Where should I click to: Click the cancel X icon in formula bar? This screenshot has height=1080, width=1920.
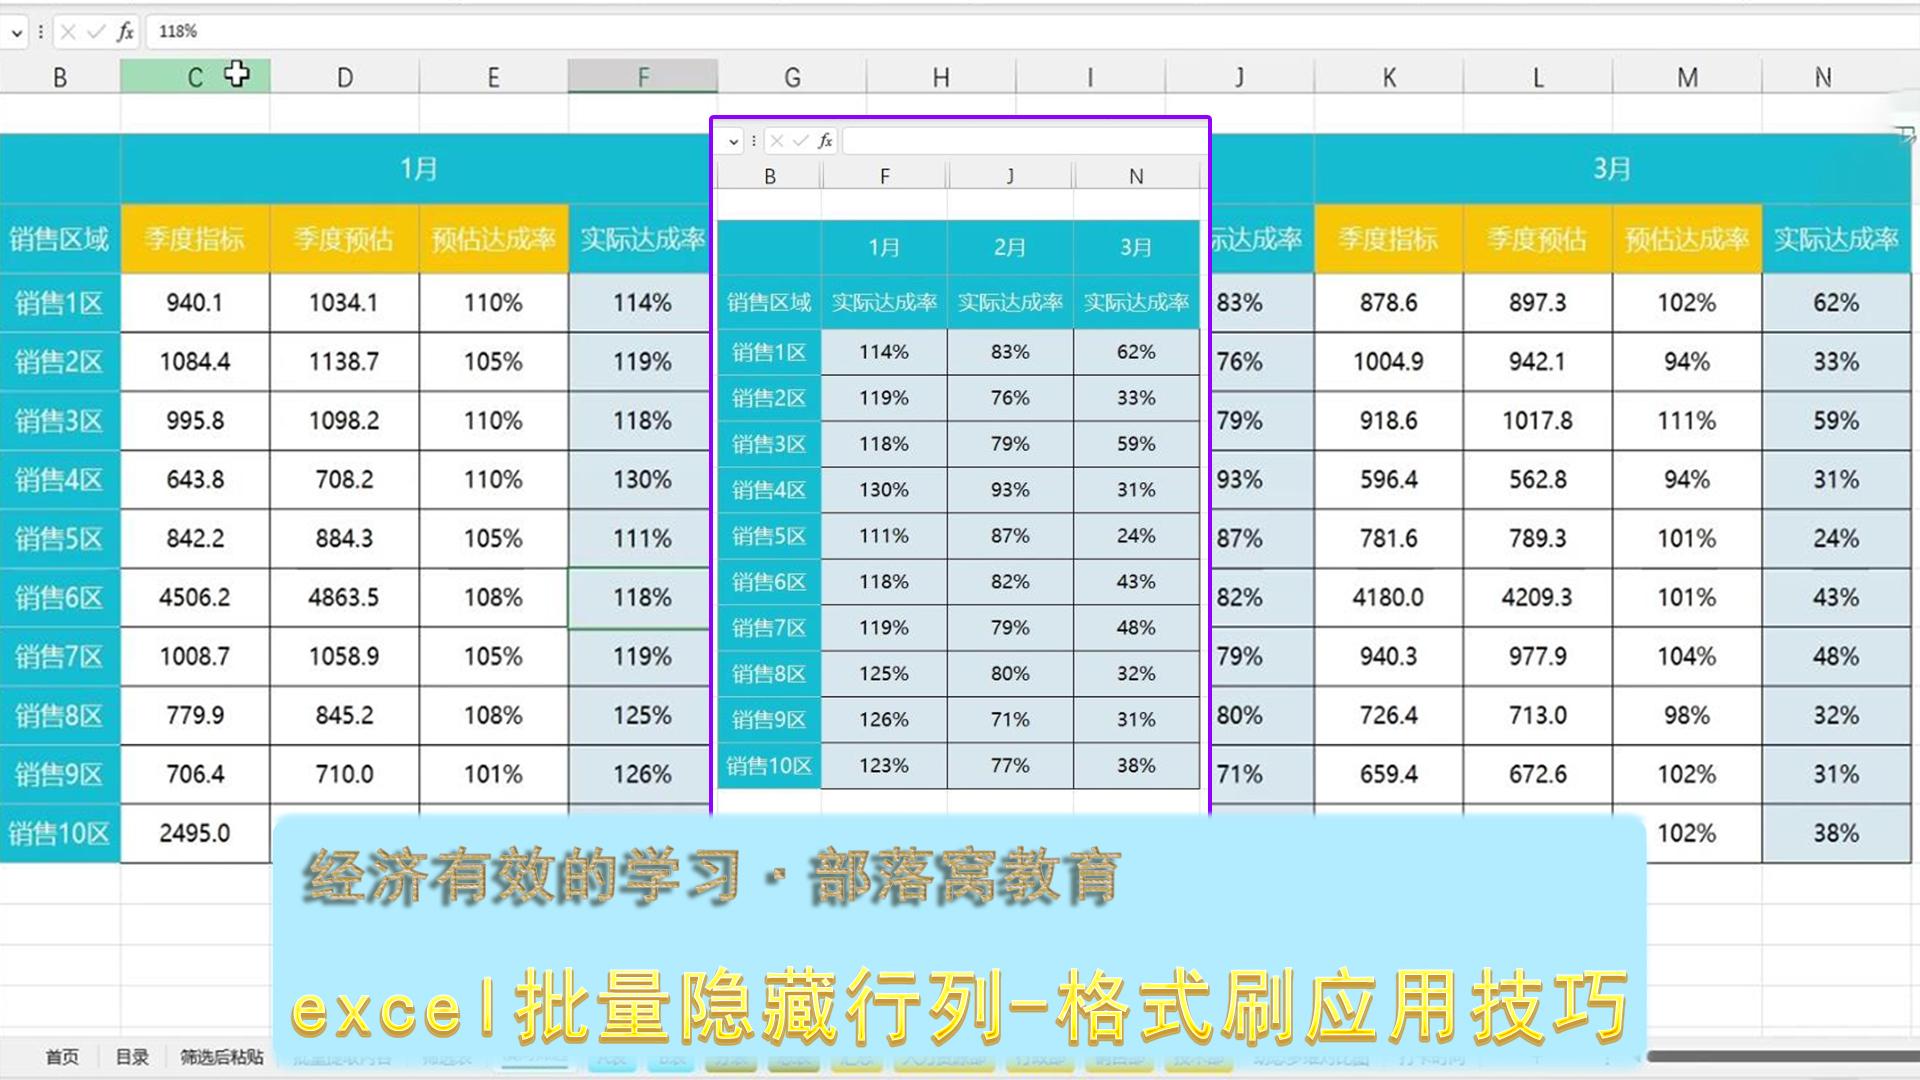68,32
